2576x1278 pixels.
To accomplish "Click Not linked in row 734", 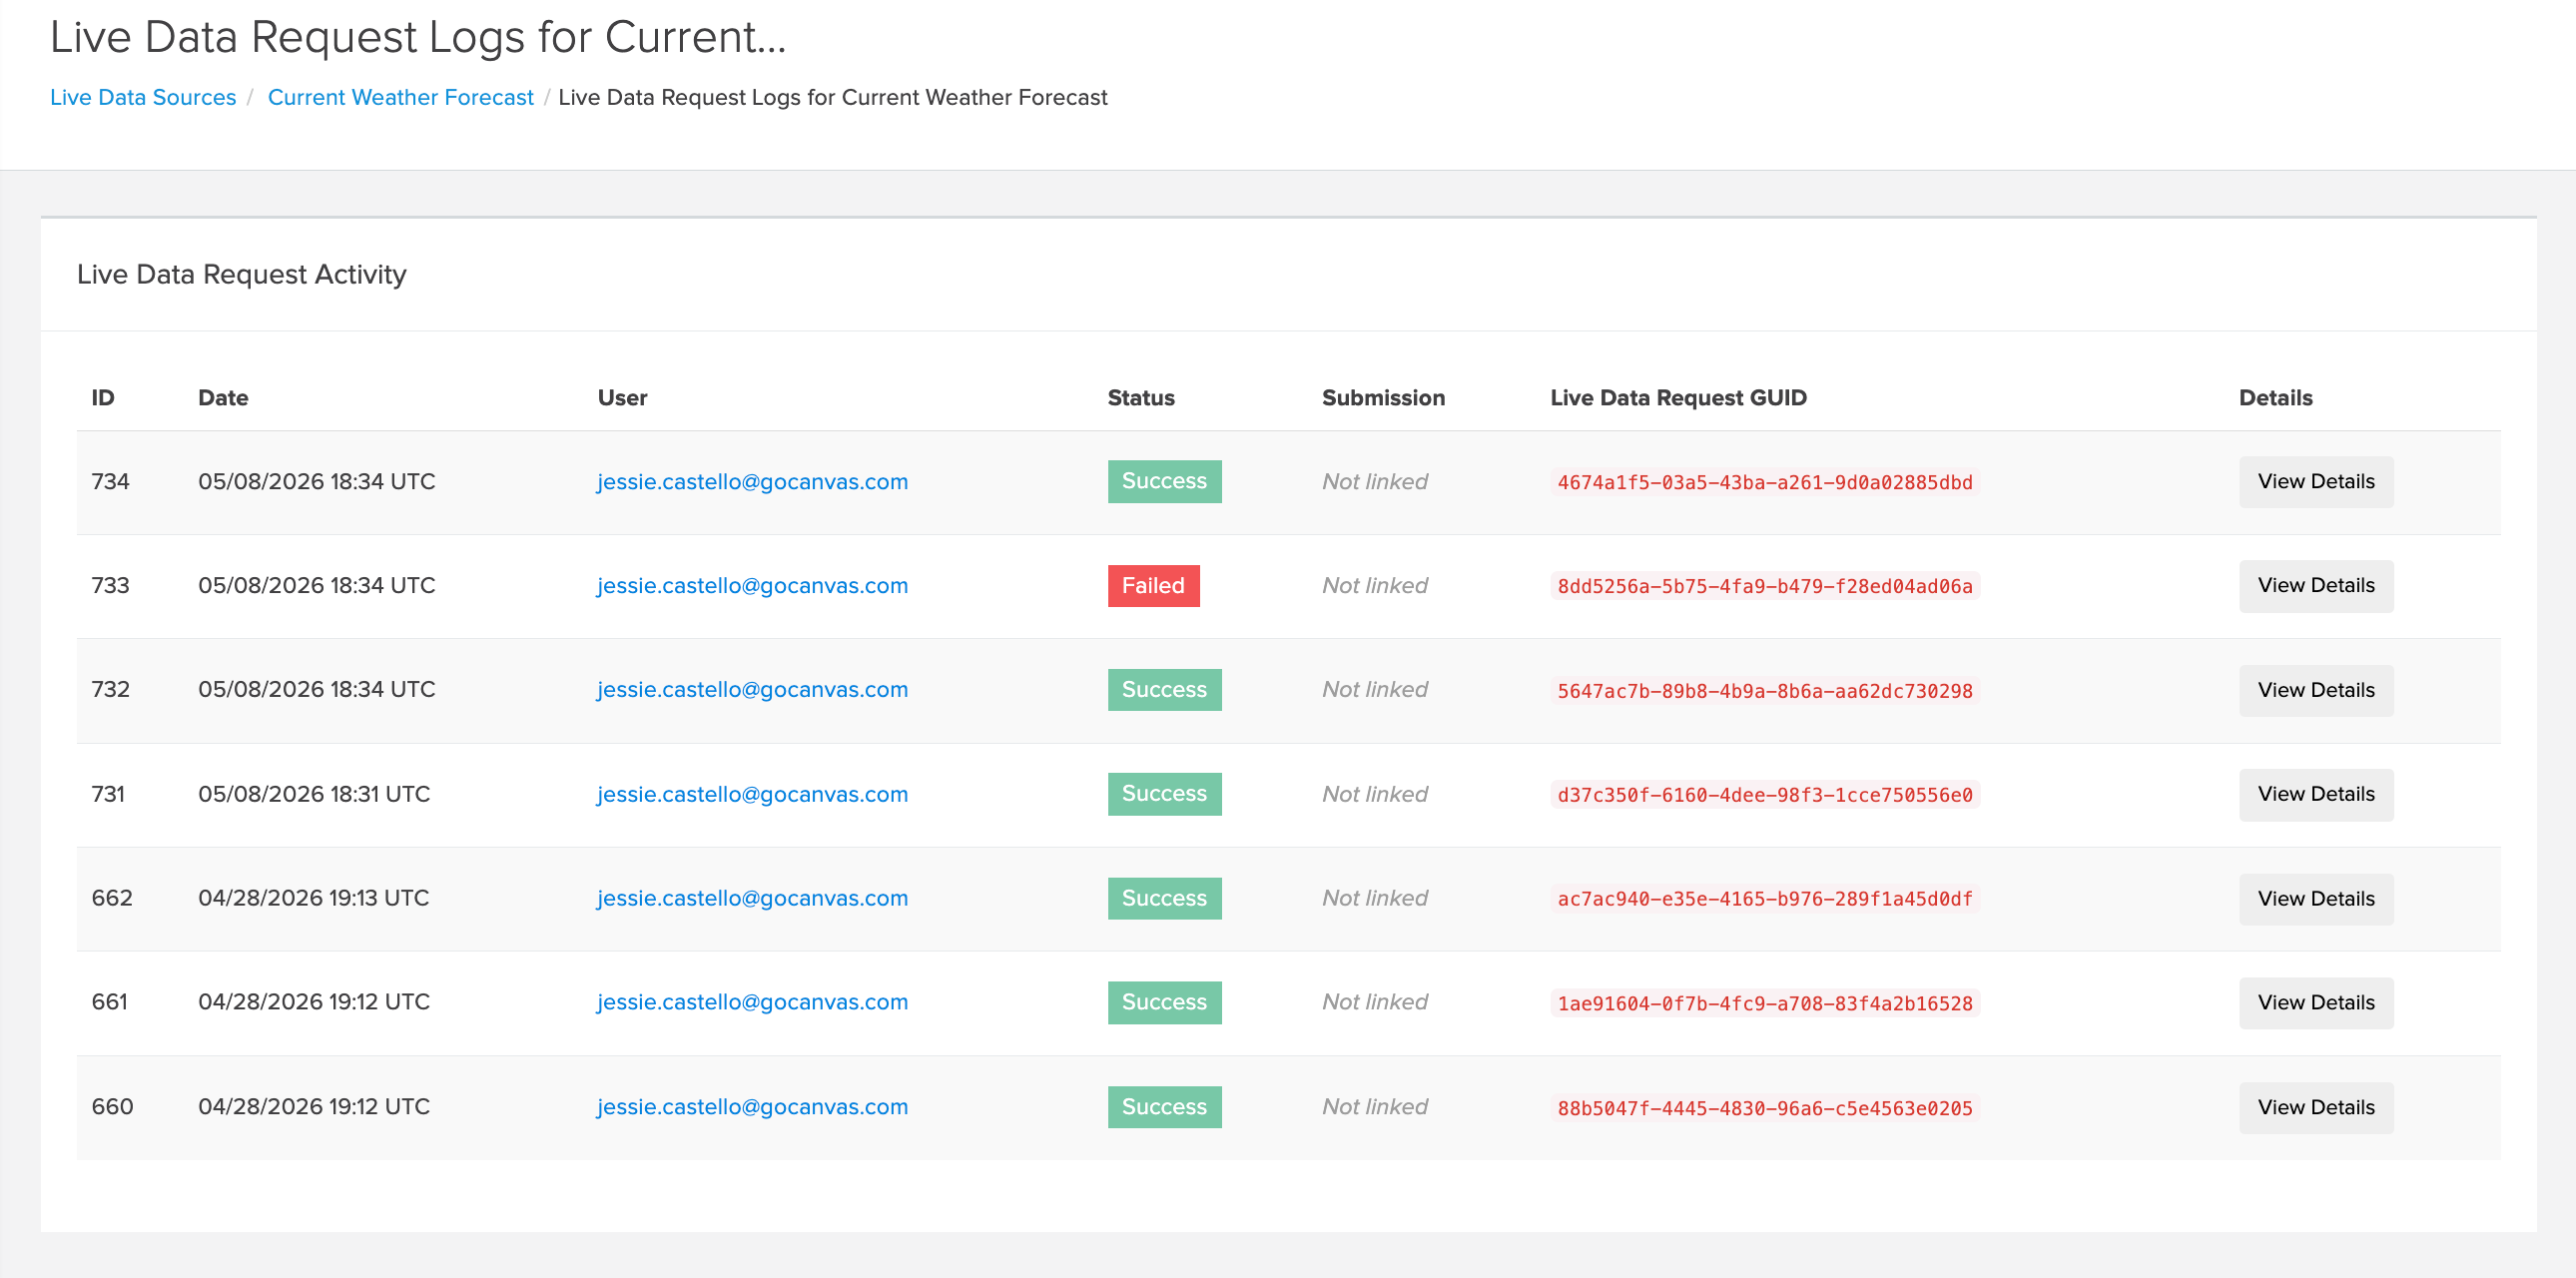I will 1374,482.
